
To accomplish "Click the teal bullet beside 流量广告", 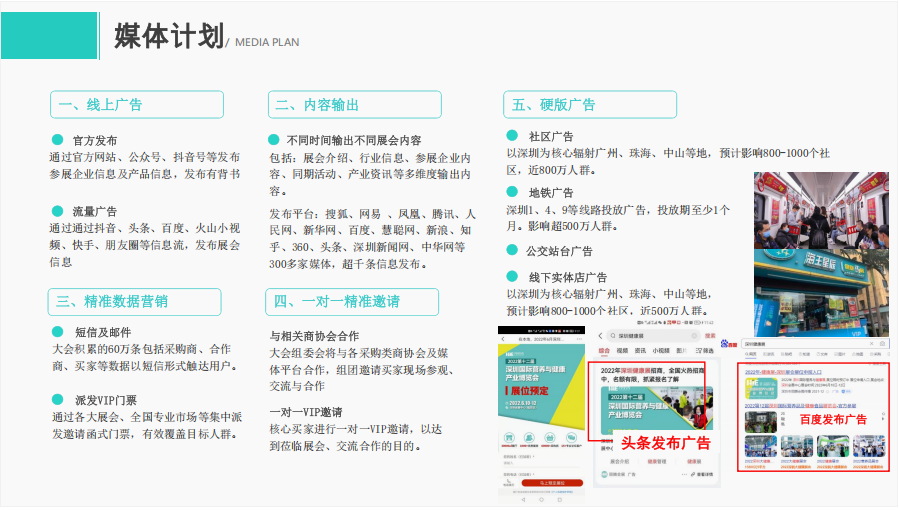I will [57, 211].
